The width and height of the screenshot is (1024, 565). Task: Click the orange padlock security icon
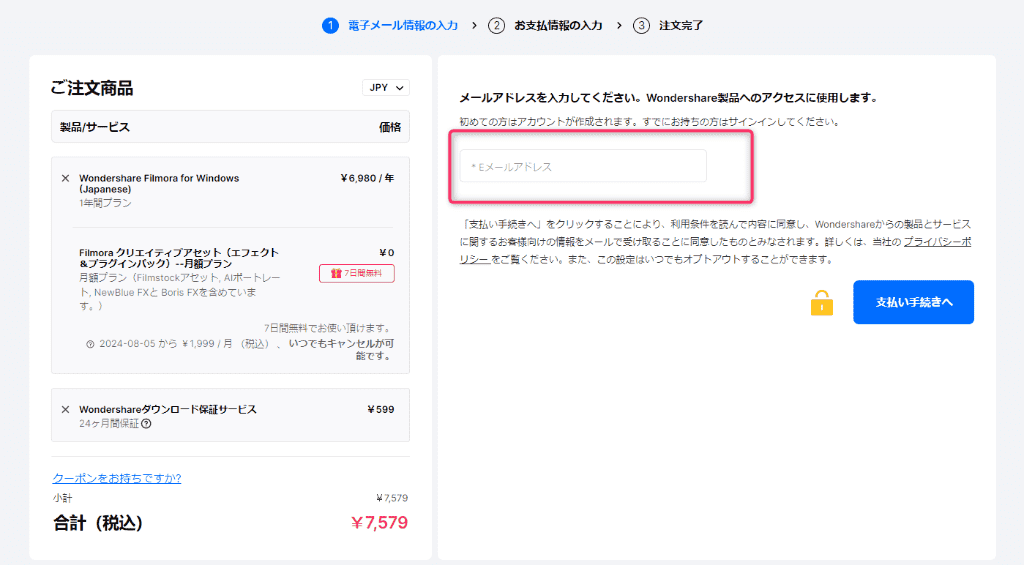tap(821, 303)
